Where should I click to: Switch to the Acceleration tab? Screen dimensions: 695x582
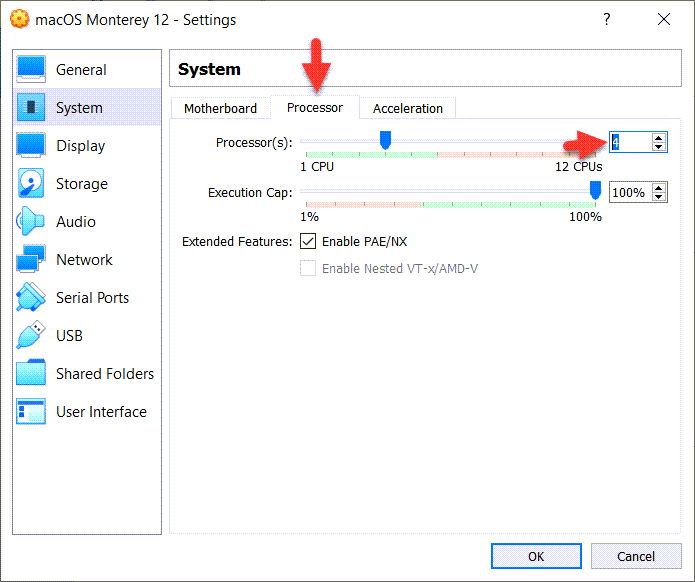(x=407, y=108)
